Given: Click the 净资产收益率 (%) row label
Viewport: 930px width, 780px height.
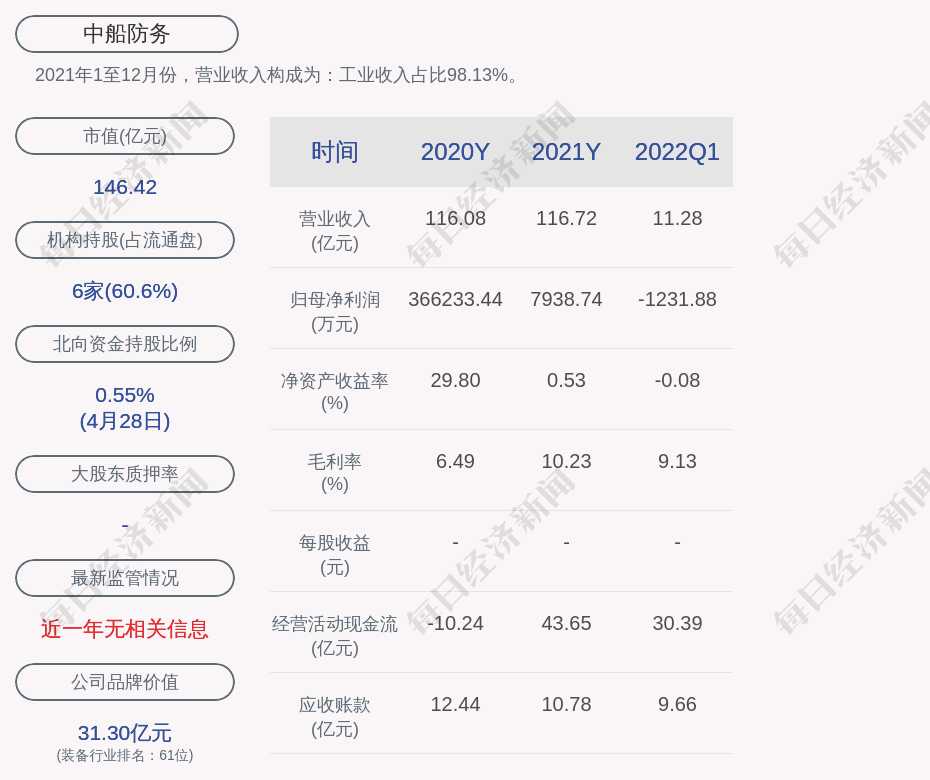Looking at the screenshot, I should 335,391.
